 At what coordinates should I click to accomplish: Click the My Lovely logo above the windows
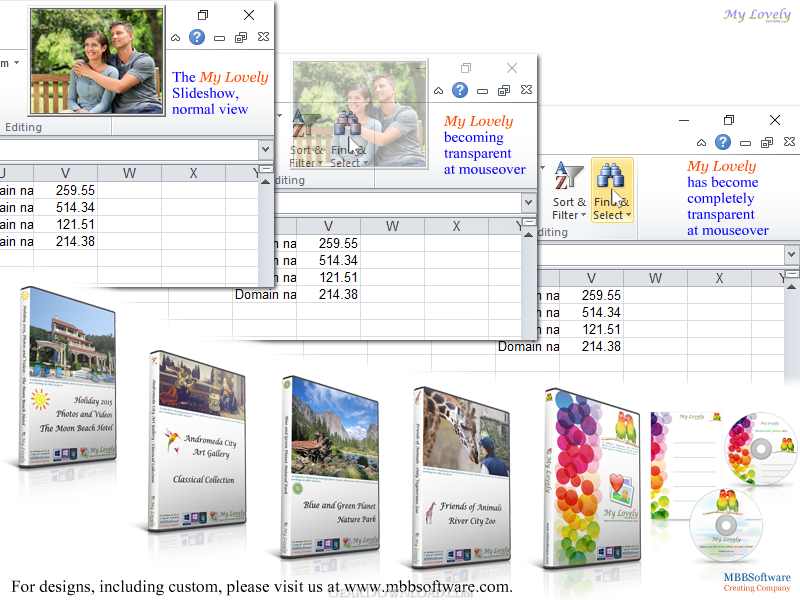(x=757, y=15)
